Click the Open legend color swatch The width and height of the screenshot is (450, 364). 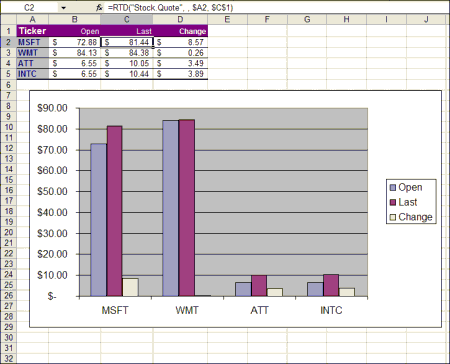[393, 187]
